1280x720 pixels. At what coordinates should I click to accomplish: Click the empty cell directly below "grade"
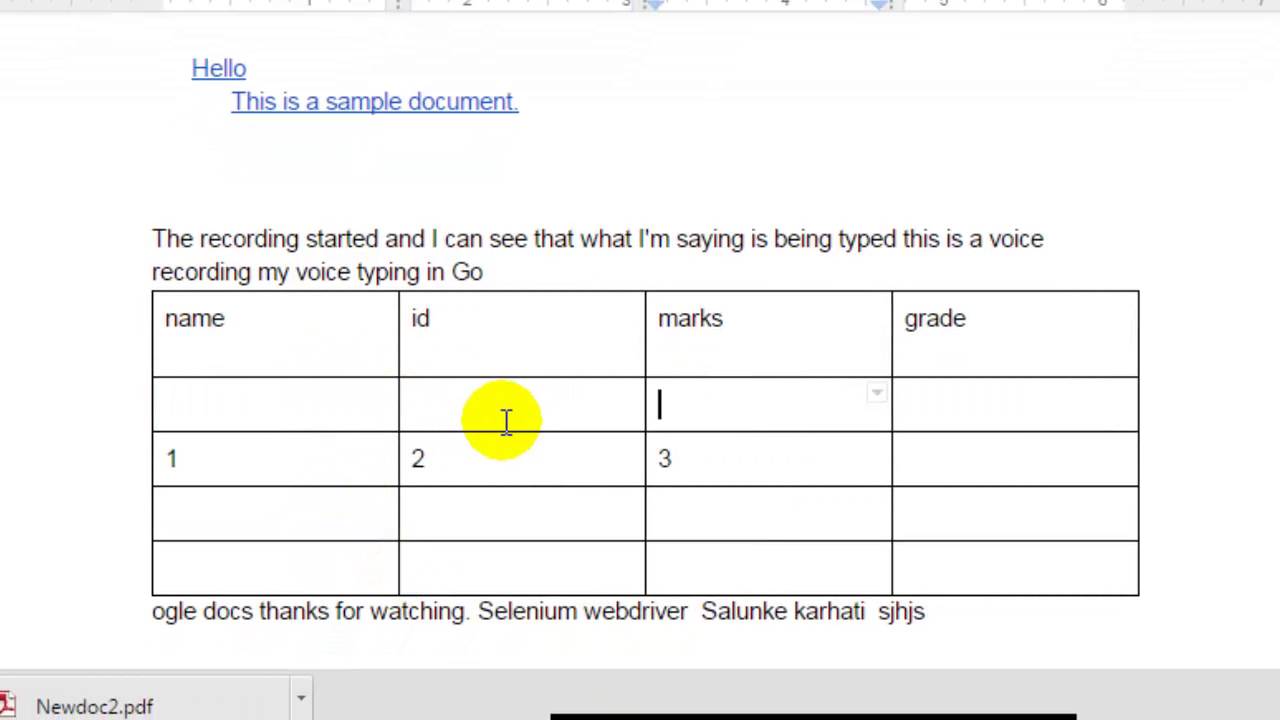1015,404
